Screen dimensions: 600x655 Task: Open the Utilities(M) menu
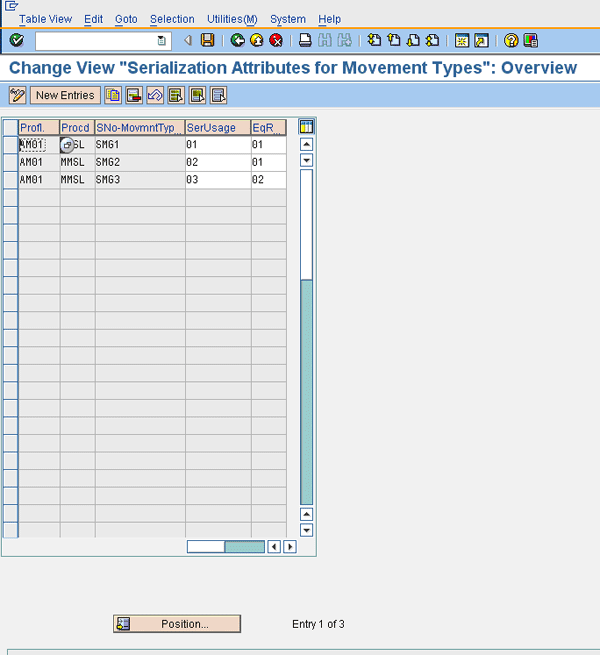pyautogui.click(x=232, y=19)
